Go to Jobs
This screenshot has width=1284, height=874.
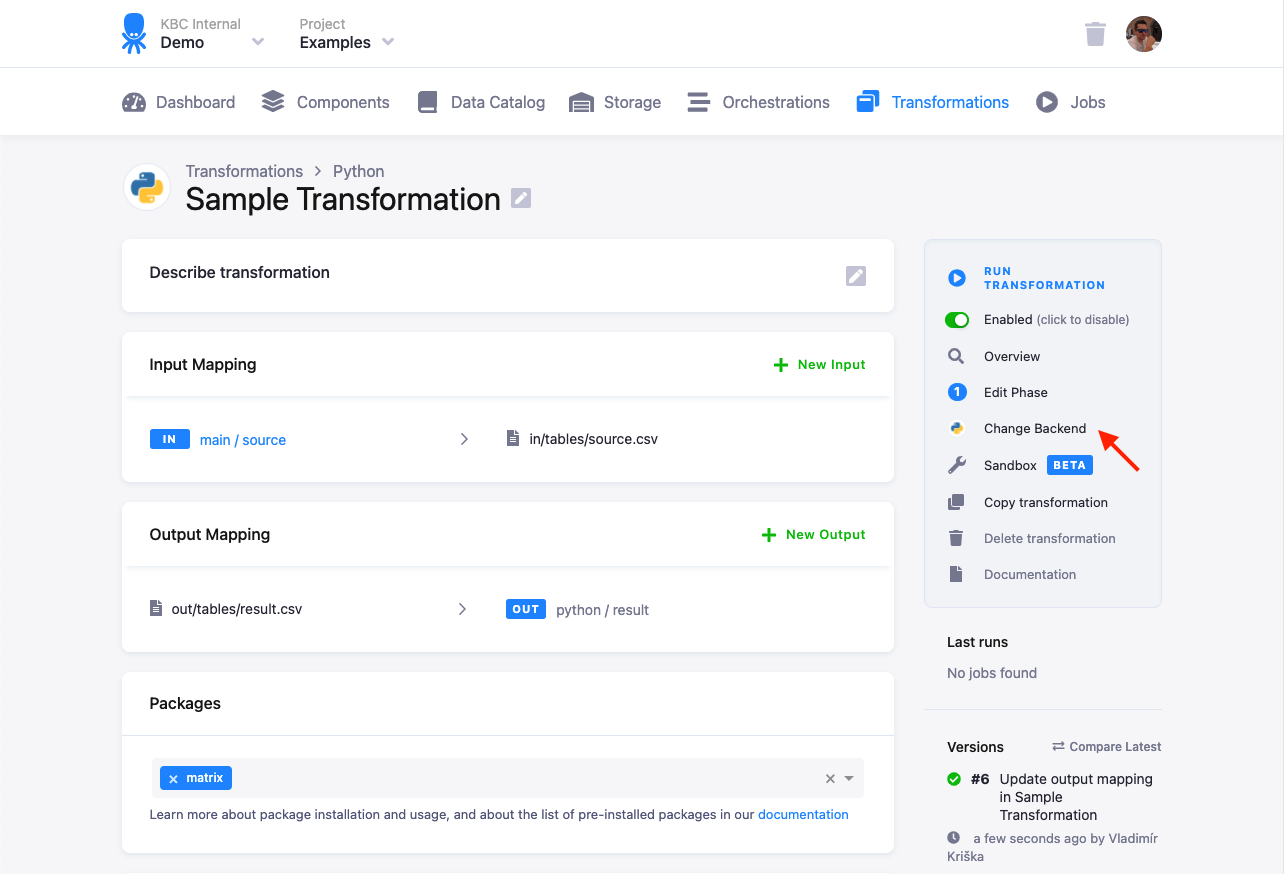(1070, 102)
